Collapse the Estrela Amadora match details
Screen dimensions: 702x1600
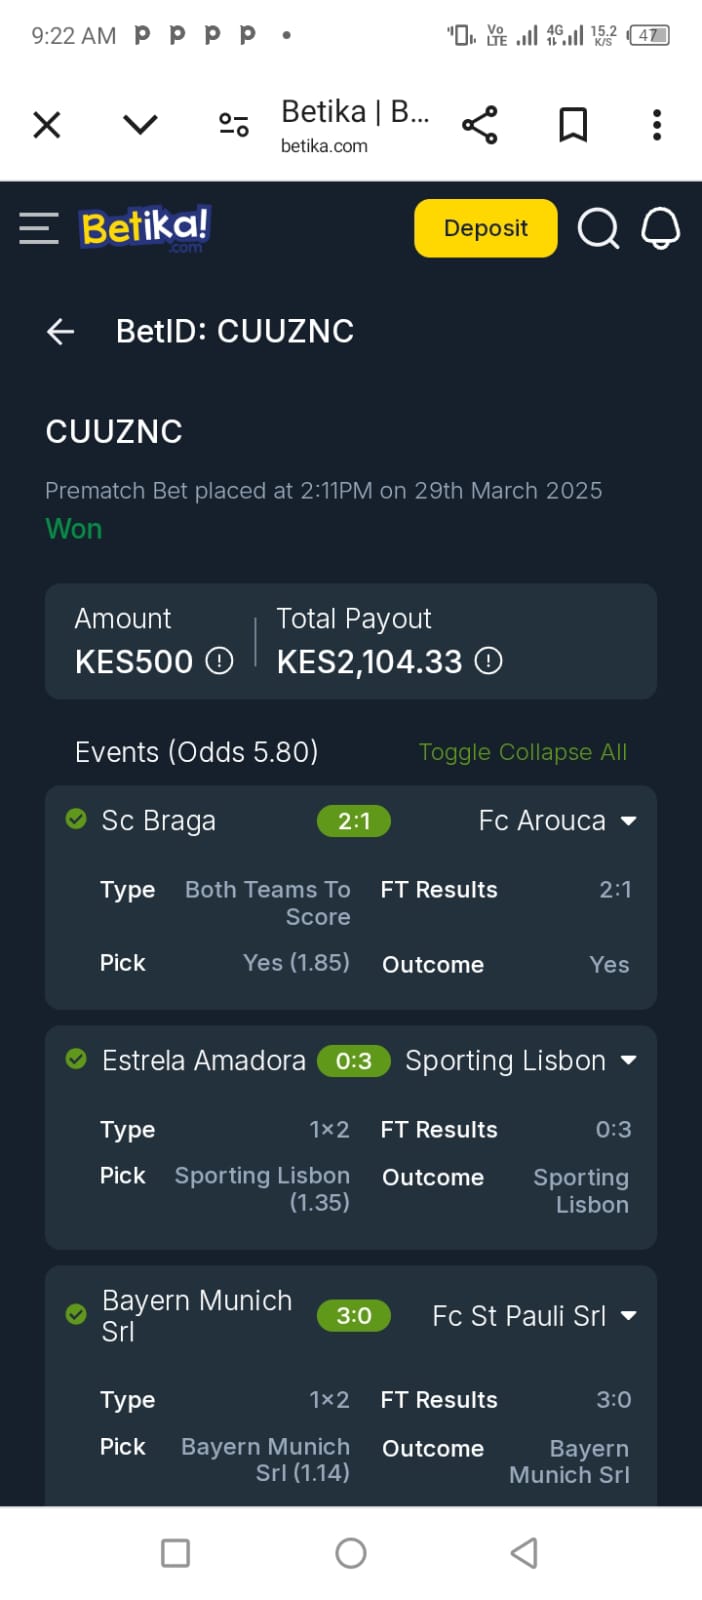[x=629, y=1061]
